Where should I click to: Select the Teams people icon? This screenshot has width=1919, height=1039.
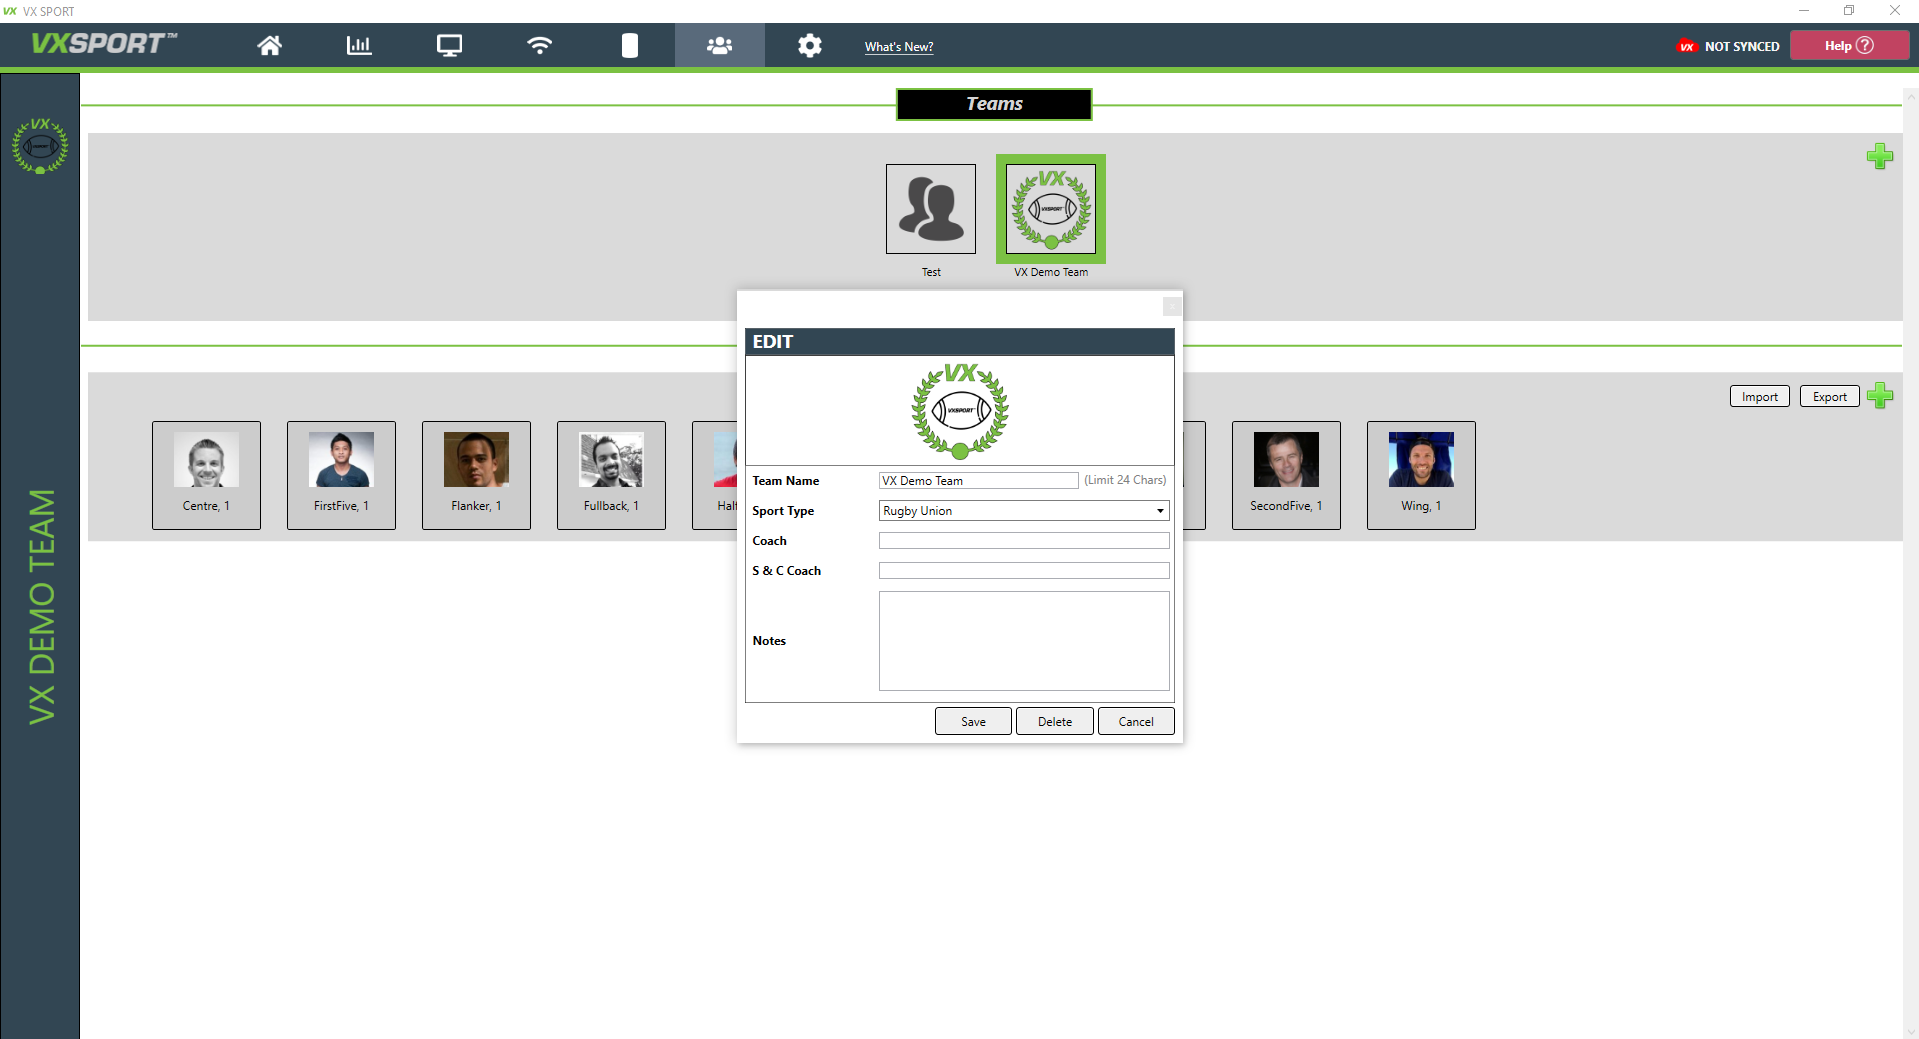(x=719, y=45)
